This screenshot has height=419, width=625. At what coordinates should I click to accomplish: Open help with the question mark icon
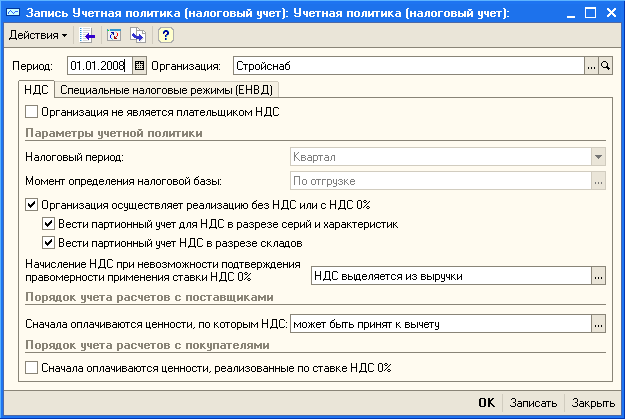[x=166, y=35]
